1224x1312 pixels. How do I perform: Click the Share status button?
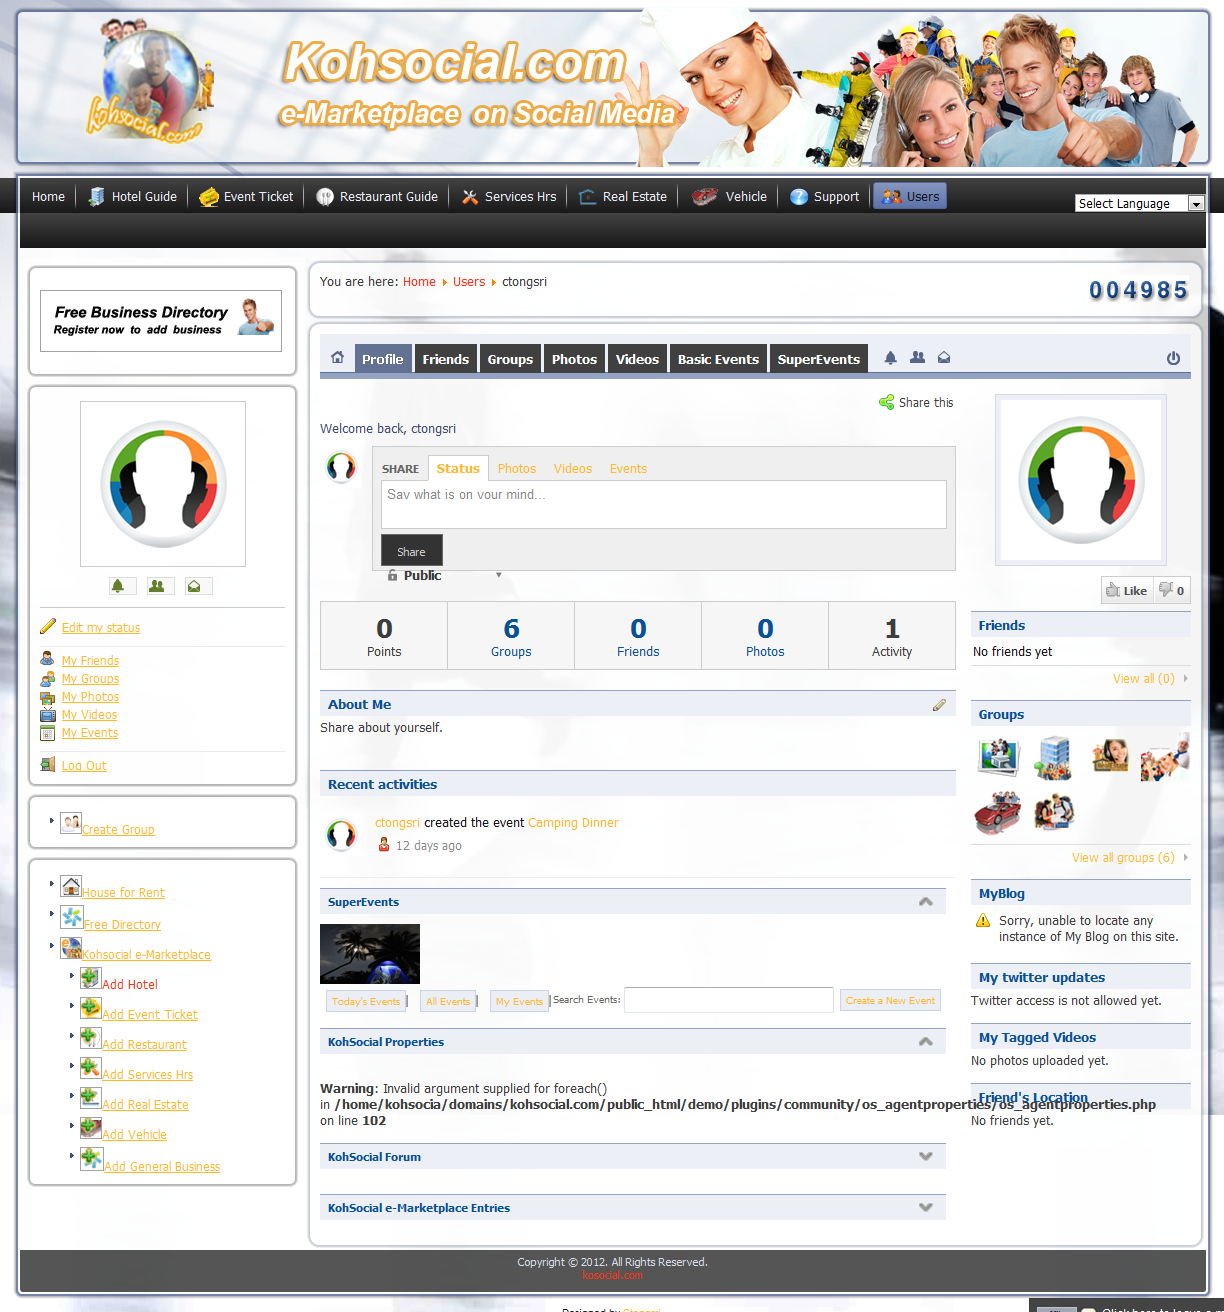[x=411, y=551]
